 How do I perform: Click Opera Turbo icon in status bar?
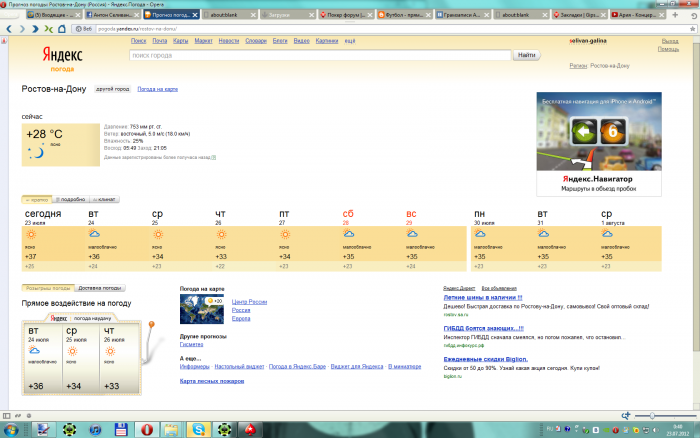[x=29, y=416]
